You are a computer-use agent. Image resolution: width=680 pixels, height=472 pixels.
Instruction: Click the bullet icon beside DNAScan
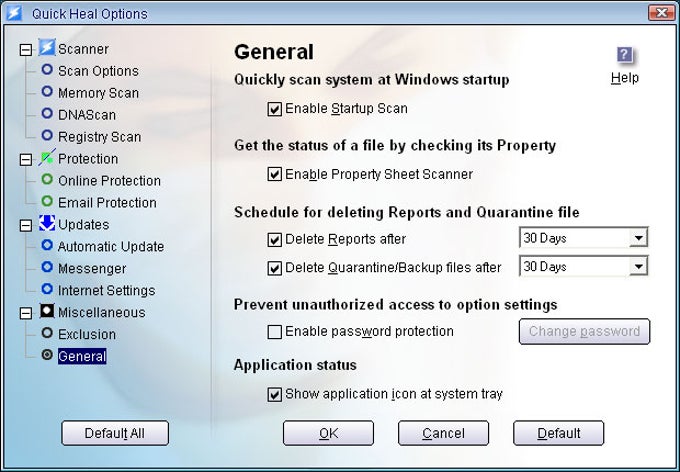(x=47, y=113)
